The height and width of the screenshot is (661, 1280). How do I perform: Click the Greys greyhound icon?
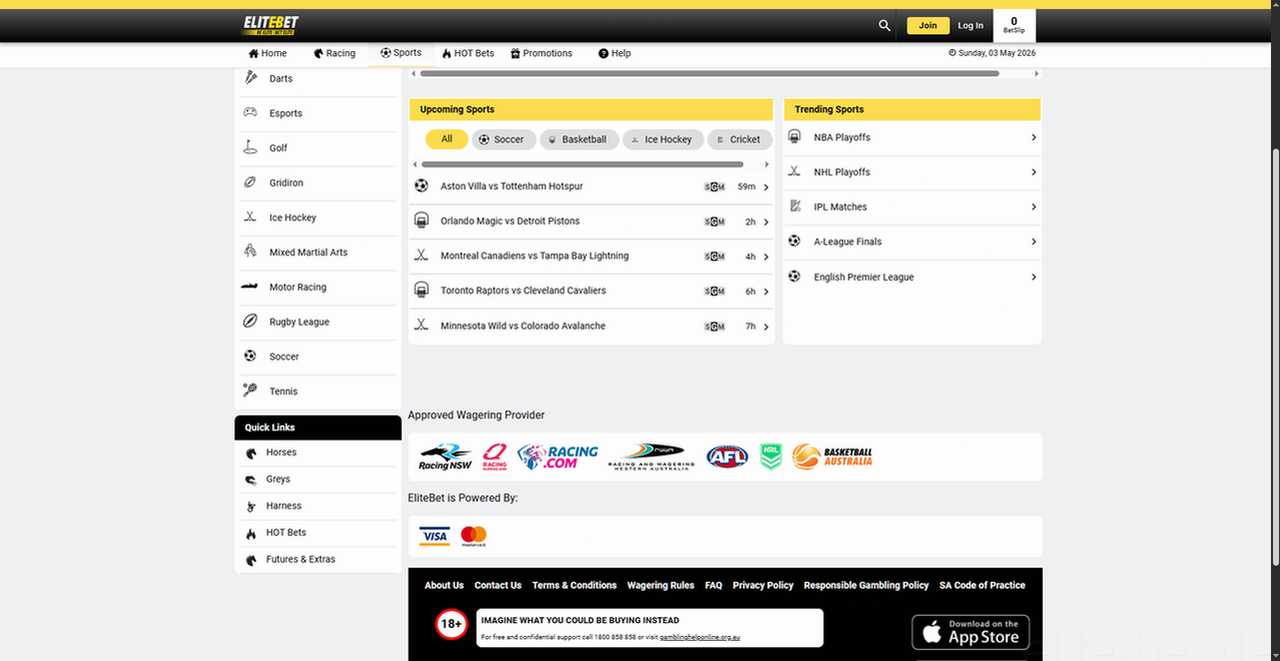click(251, 480)
